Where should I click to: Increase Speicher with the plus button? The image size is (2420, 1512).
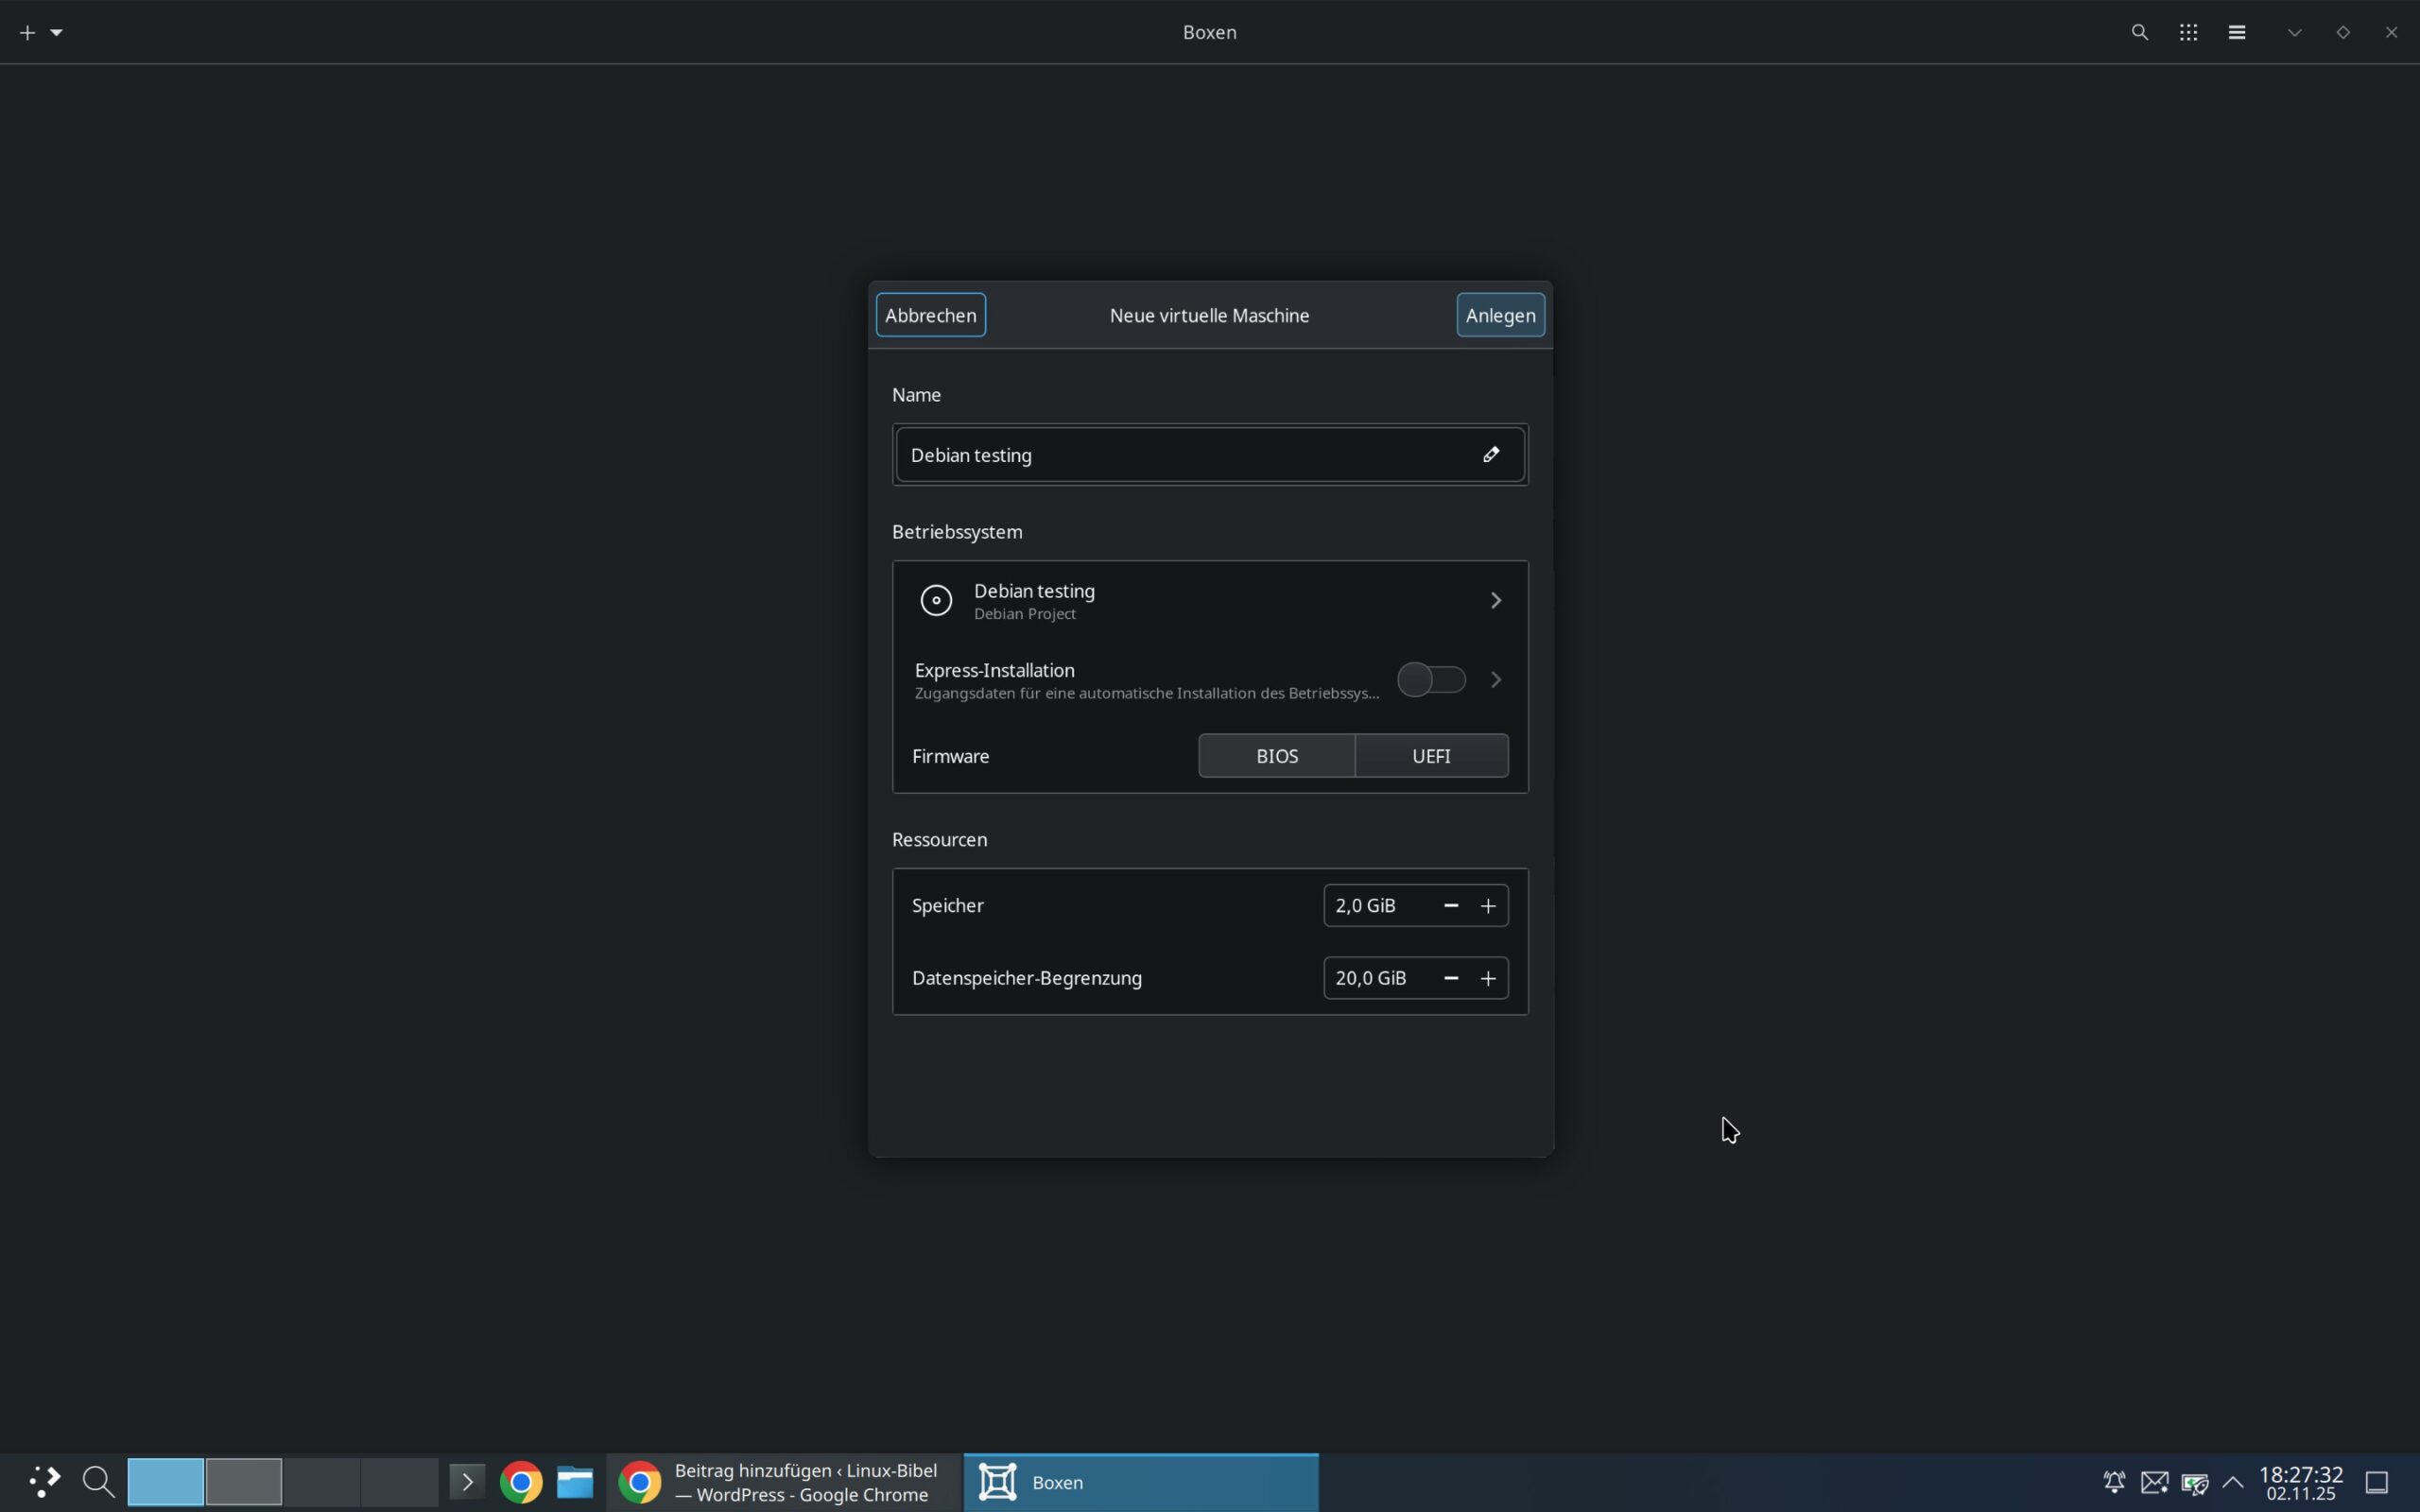[x=1488, y=906]
